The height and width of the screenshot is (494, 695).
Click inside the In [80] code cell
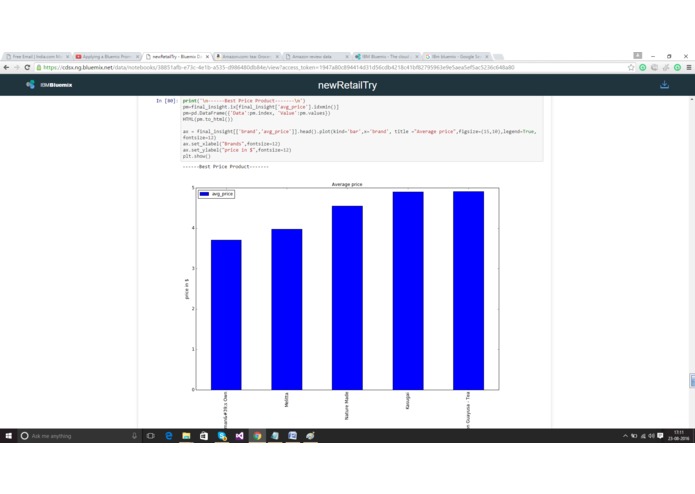(362, 128)
